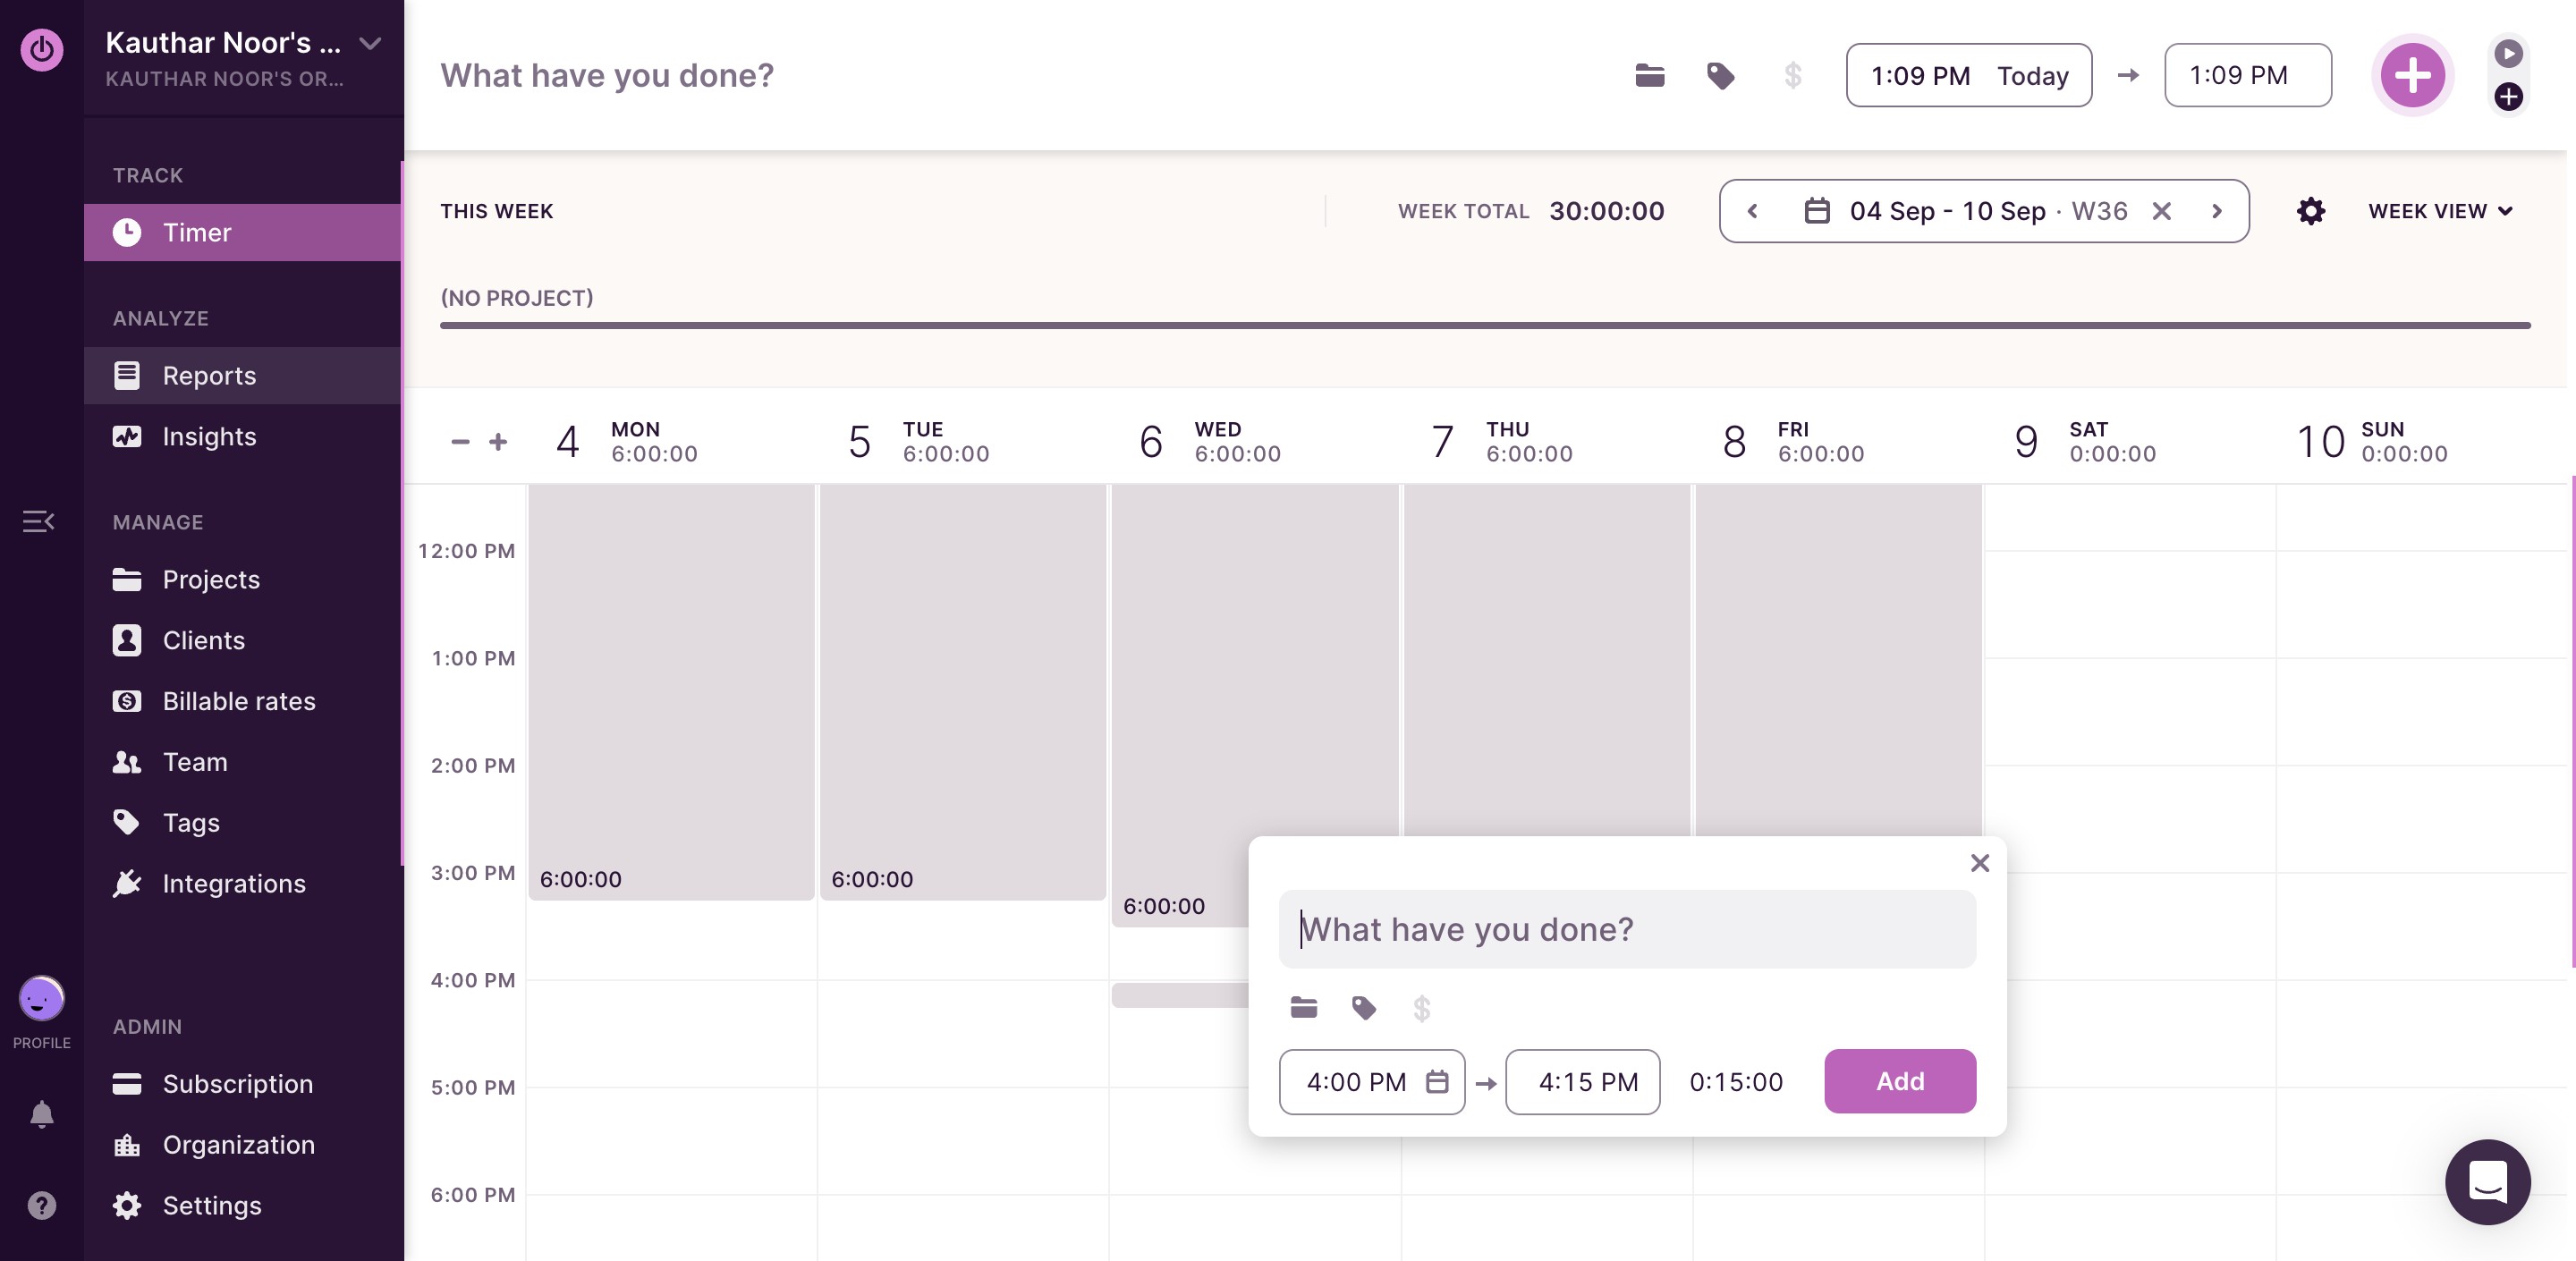Select project folder icon in popup

coord(1303,1008)
